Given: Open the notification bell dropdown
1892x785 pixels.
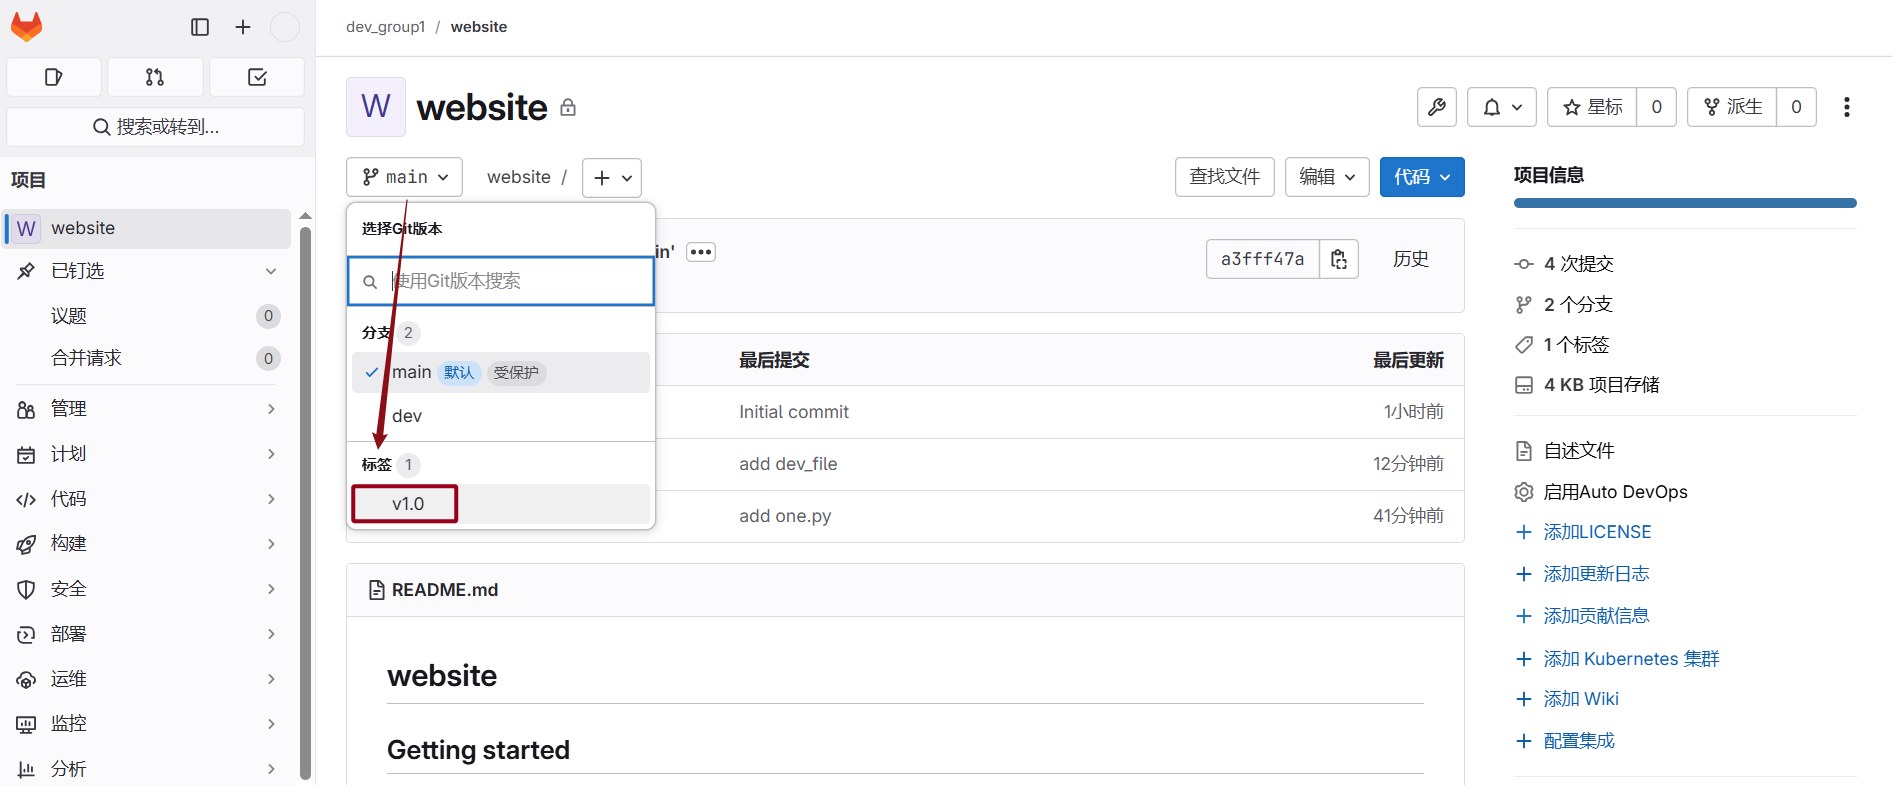Looking at the screenshot, I should pos(1502,107).
